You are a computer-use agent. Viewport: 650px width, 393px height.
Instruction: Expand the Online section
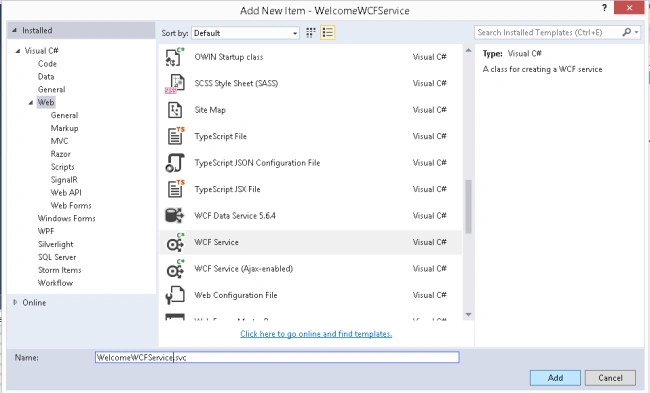tap(15, 303)
